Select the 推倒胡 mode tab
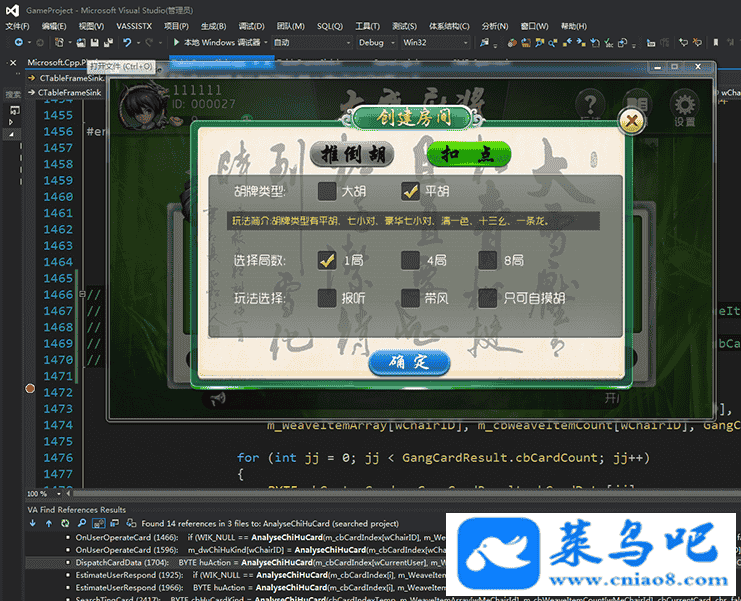Screen dimensions: 741x601 click(350, 155)
